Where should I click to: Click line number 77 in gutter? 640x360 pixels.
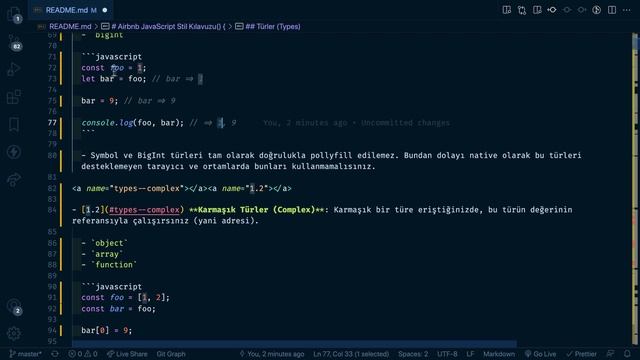point(52,122)
